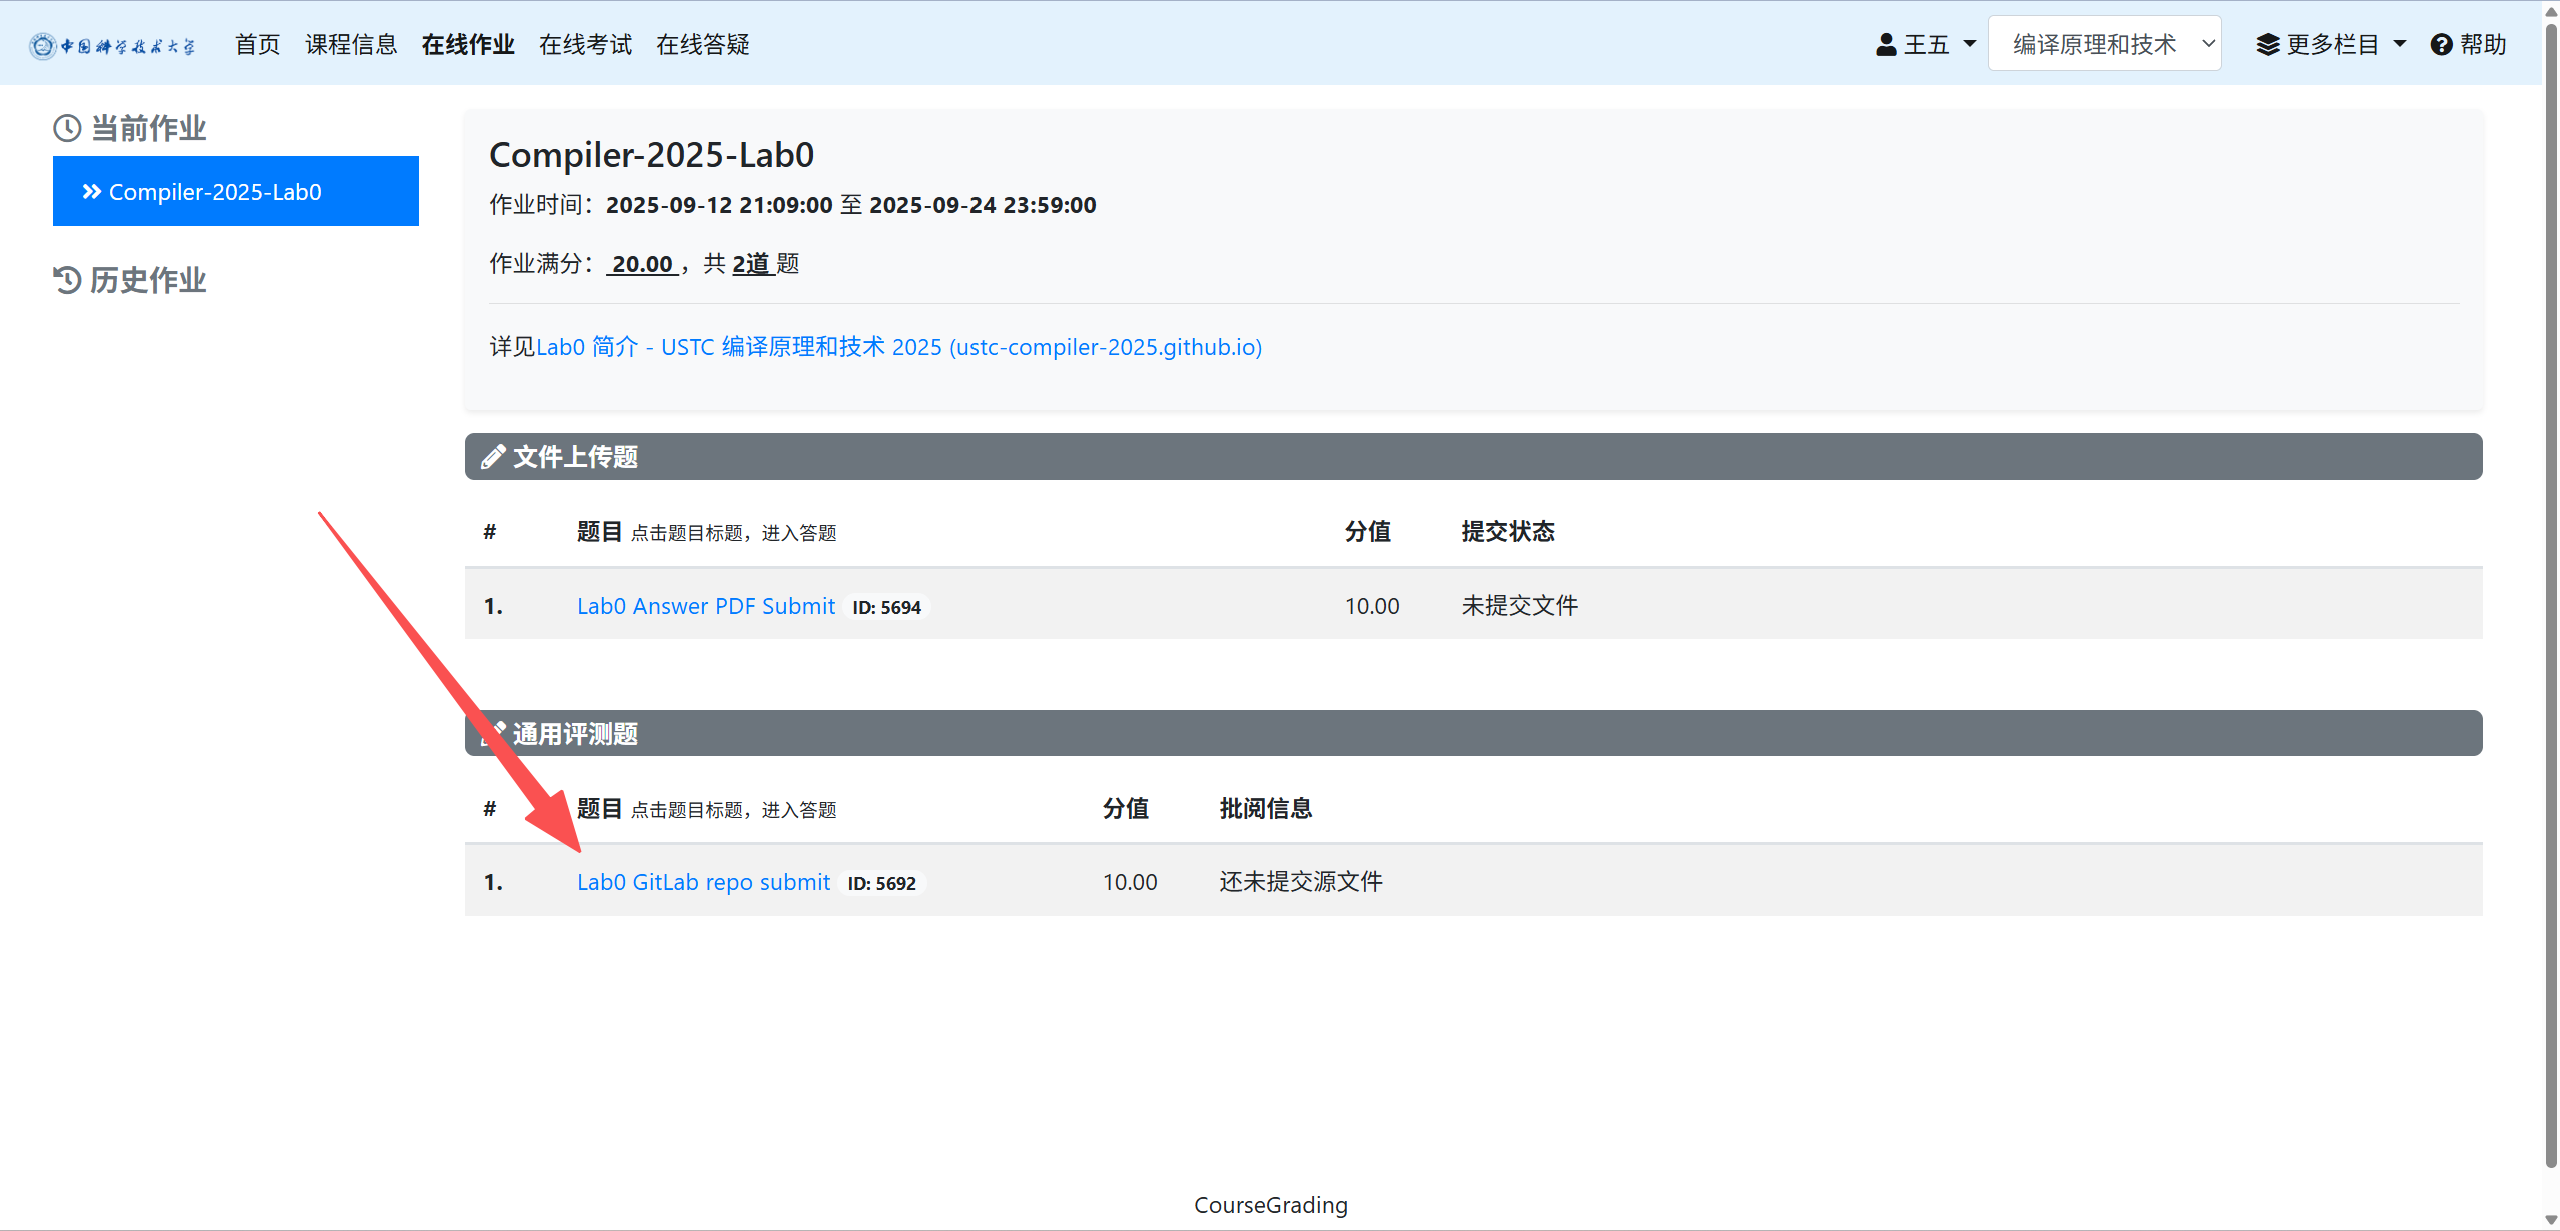
Task: Click the double-chevron icon on Compiler-2025-Lab0 item
Action: click(x=92, y=191)
